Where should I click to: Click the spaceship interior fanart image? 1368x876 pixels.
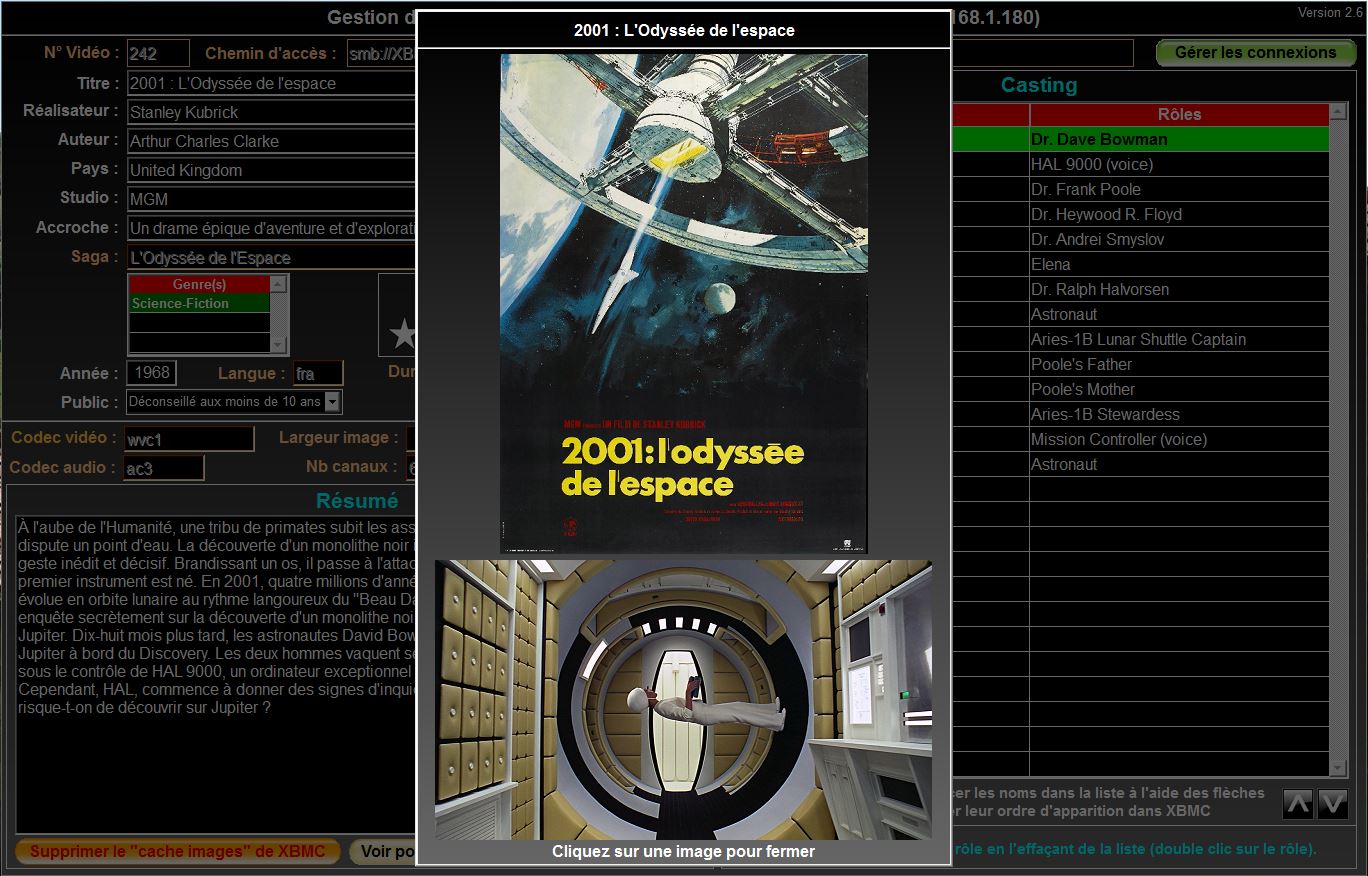tap(683, 699)
